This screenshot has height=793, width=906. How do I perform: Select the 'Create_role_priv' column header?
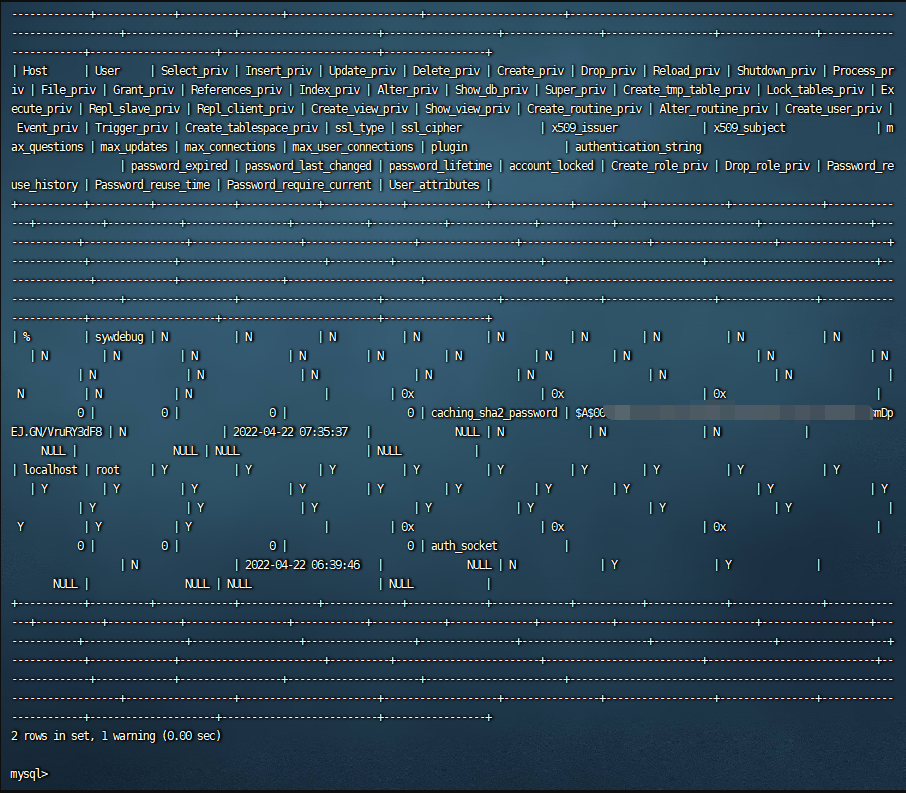click(659, 166)
